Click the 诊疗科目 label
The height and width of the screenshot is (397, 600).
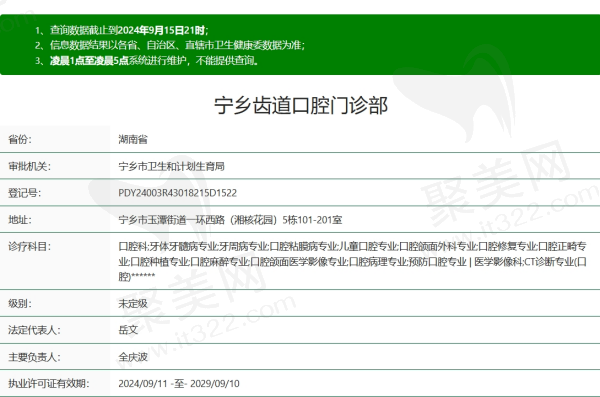click(29, 247)
